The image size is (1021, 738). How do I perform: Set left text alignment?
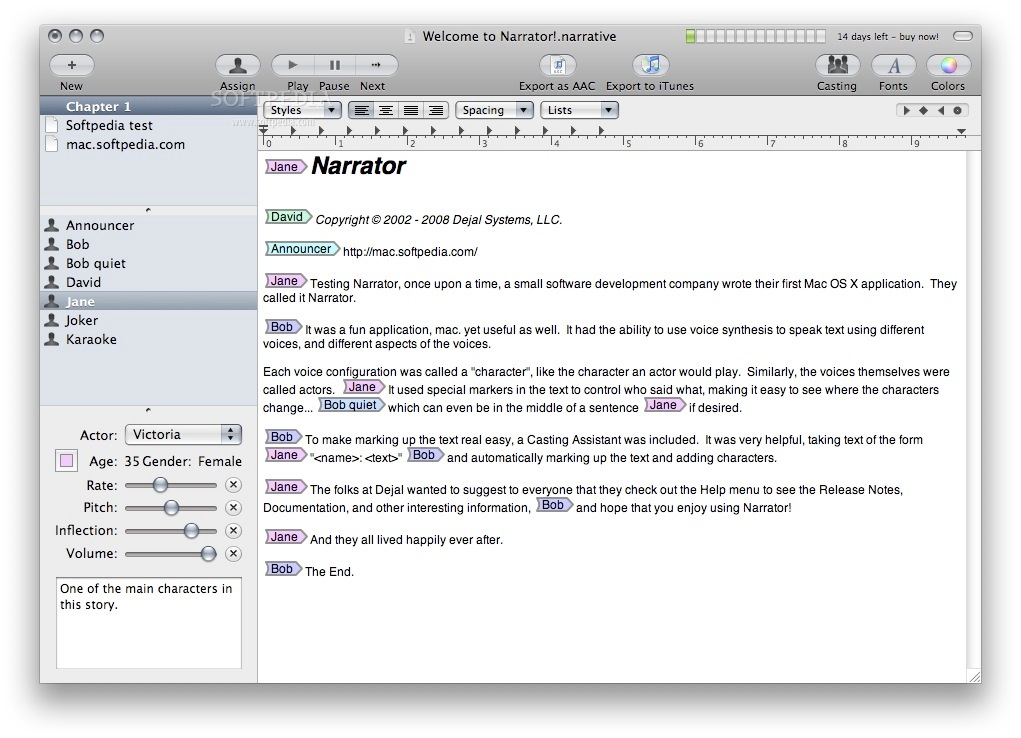[x=361, y=110]
